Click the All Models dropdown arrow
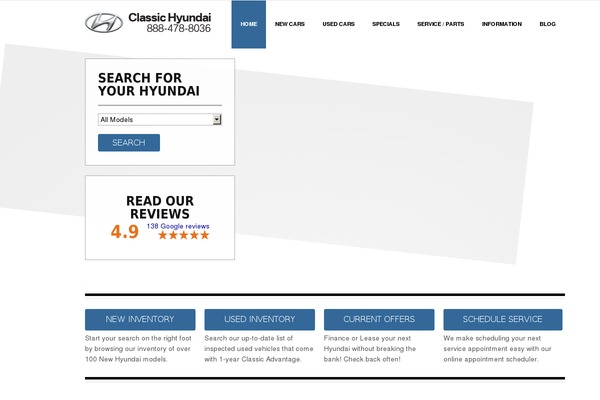Image resolution: width=600 pixels, height=400 pixels. 217,119
